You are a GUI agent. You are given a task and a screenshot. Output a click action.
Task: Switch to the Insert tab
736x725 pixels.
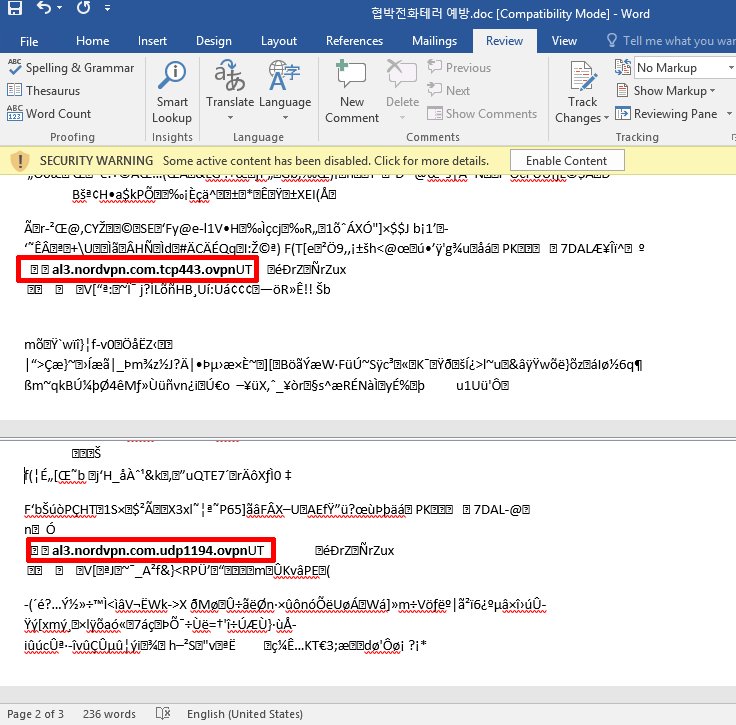pos(152,41)
